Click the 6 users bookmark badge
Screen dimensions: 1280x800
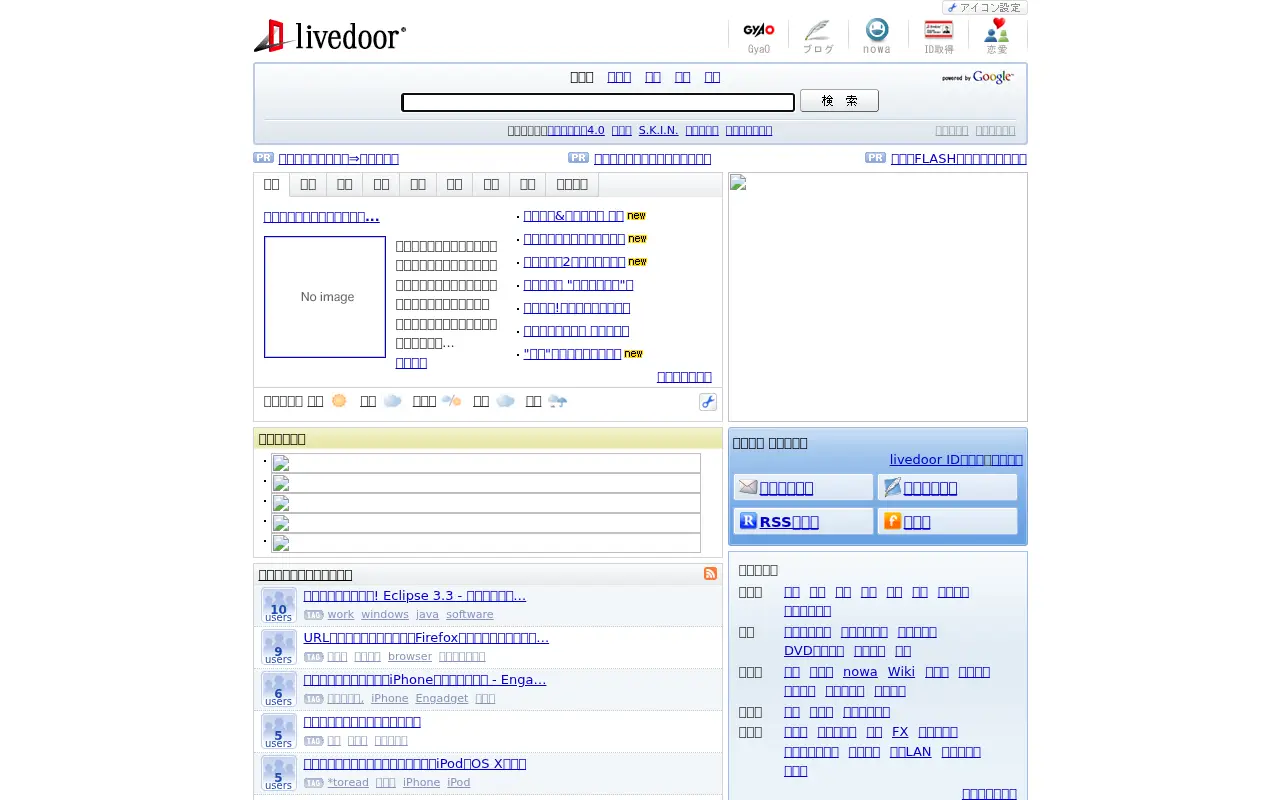(x=279, y=690)
